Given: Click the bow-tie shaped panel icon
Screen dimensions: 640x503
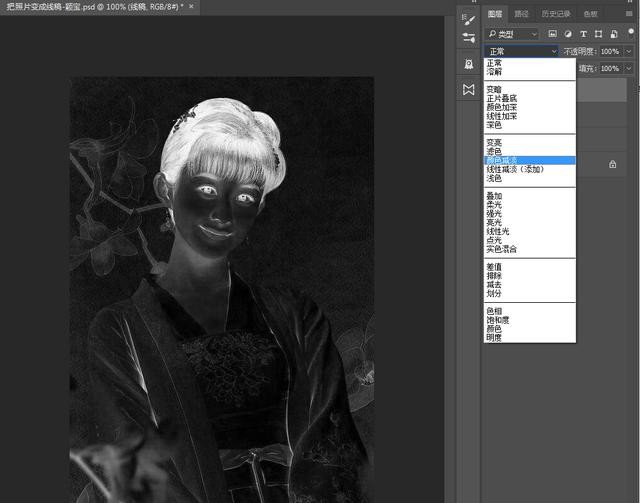Looking at the screenshot, I should pyautogui.click(x=469, y=90).
